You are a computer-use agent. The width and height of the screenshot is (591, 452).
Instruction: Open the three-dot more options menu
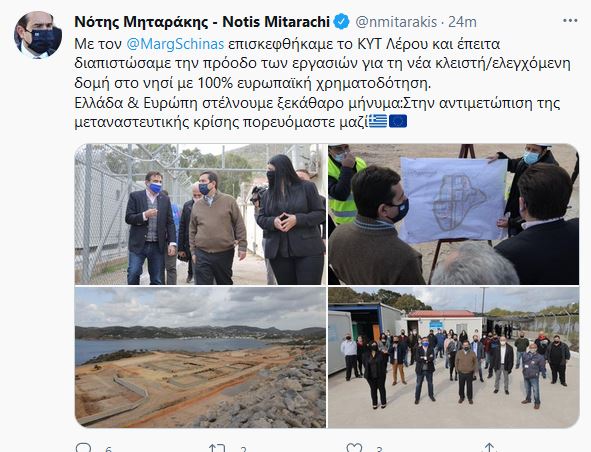pos(570,21)
